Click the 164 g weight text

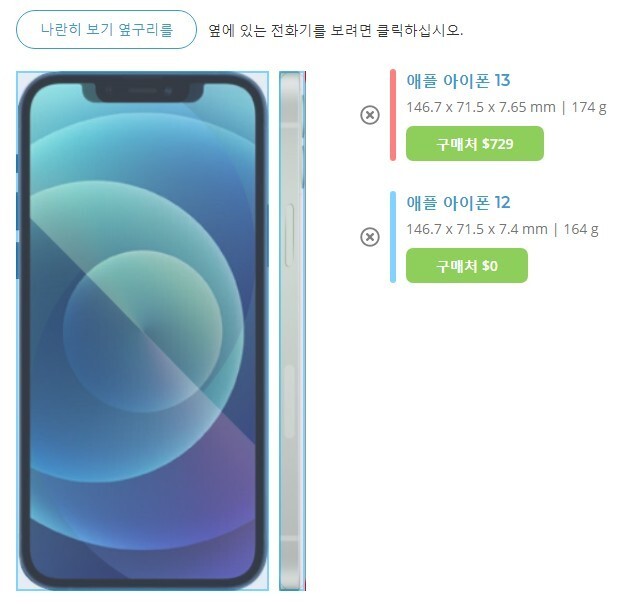tap(581, 229)
